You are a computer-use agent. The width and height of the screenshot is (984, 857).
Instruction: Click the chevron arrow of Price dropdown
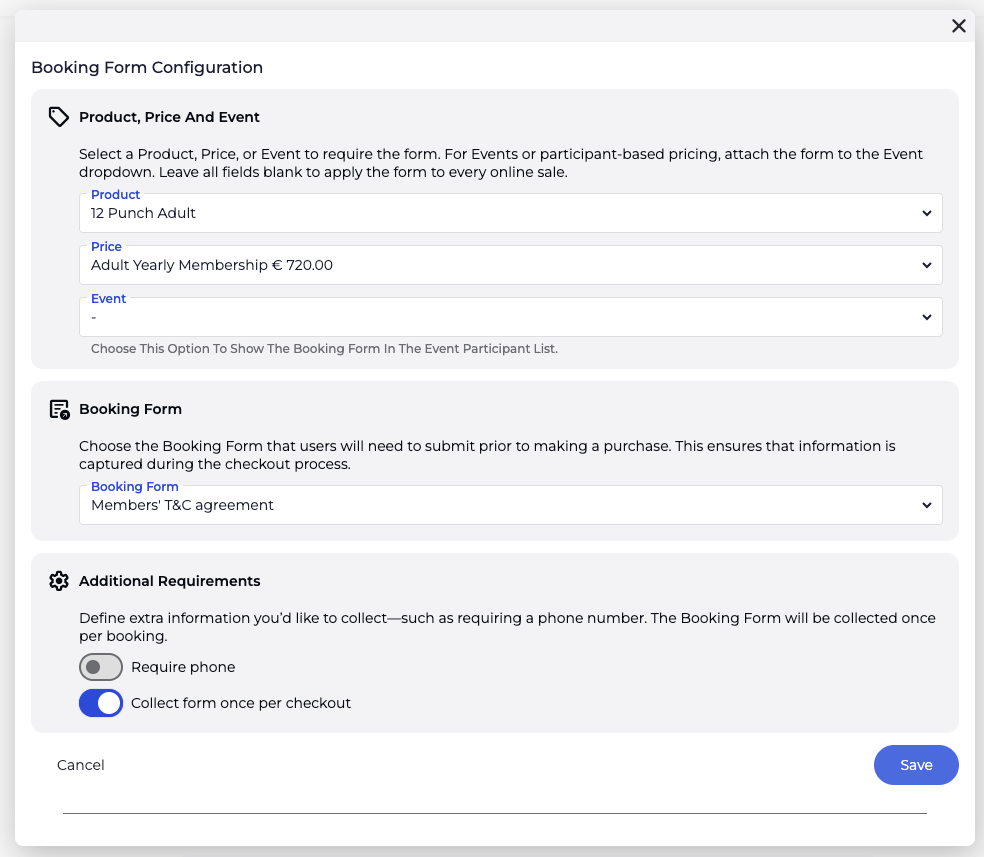click(x=927, y=265)
